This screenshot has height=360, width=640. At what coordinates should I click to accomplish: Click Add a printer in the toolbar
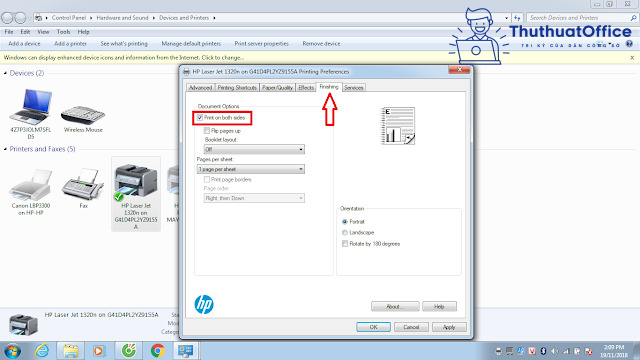coord(70,44)
